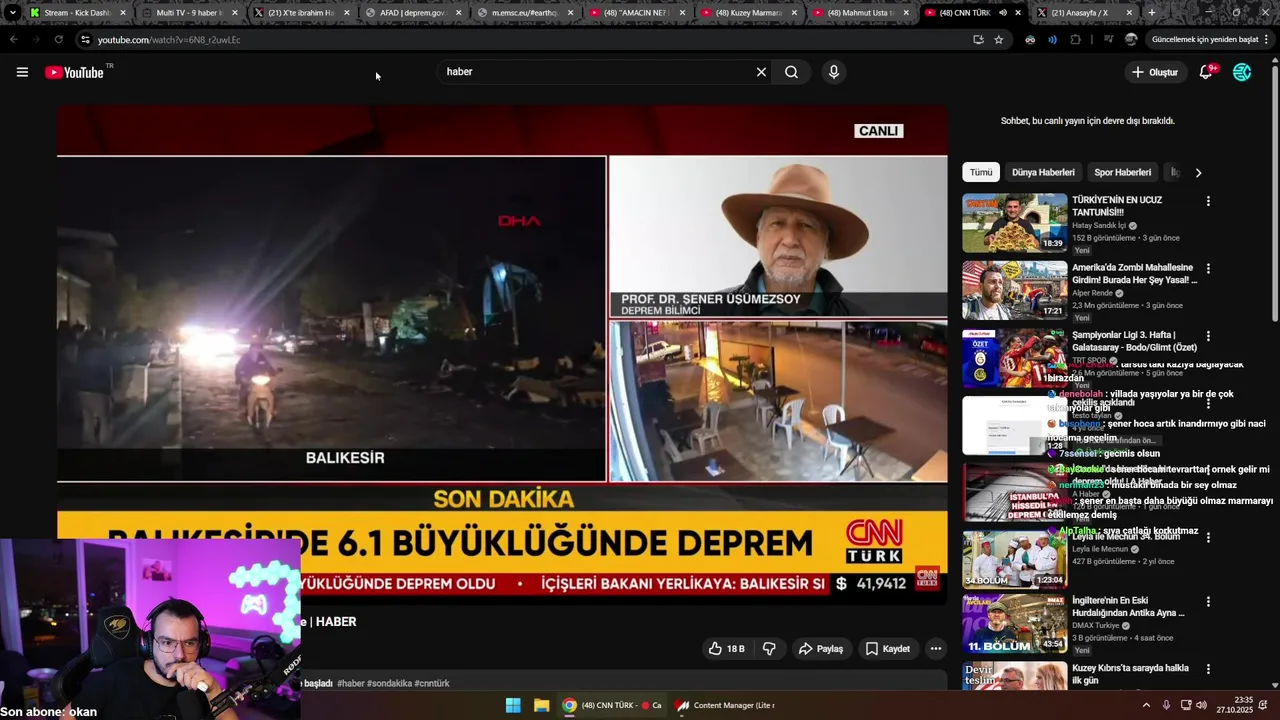
Task: Show more filter chips with the right arrow
Action: point(1198,172)
